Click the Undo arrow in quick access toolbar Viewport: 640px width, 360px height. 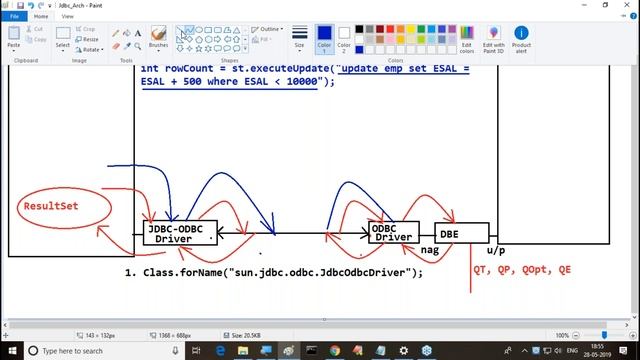31,5
